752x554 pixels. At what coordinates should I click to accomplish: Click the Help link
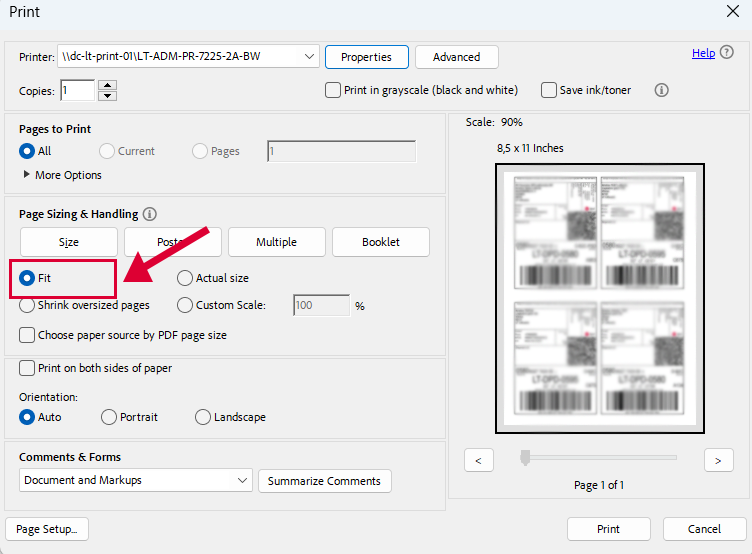[x=704, y=53]
